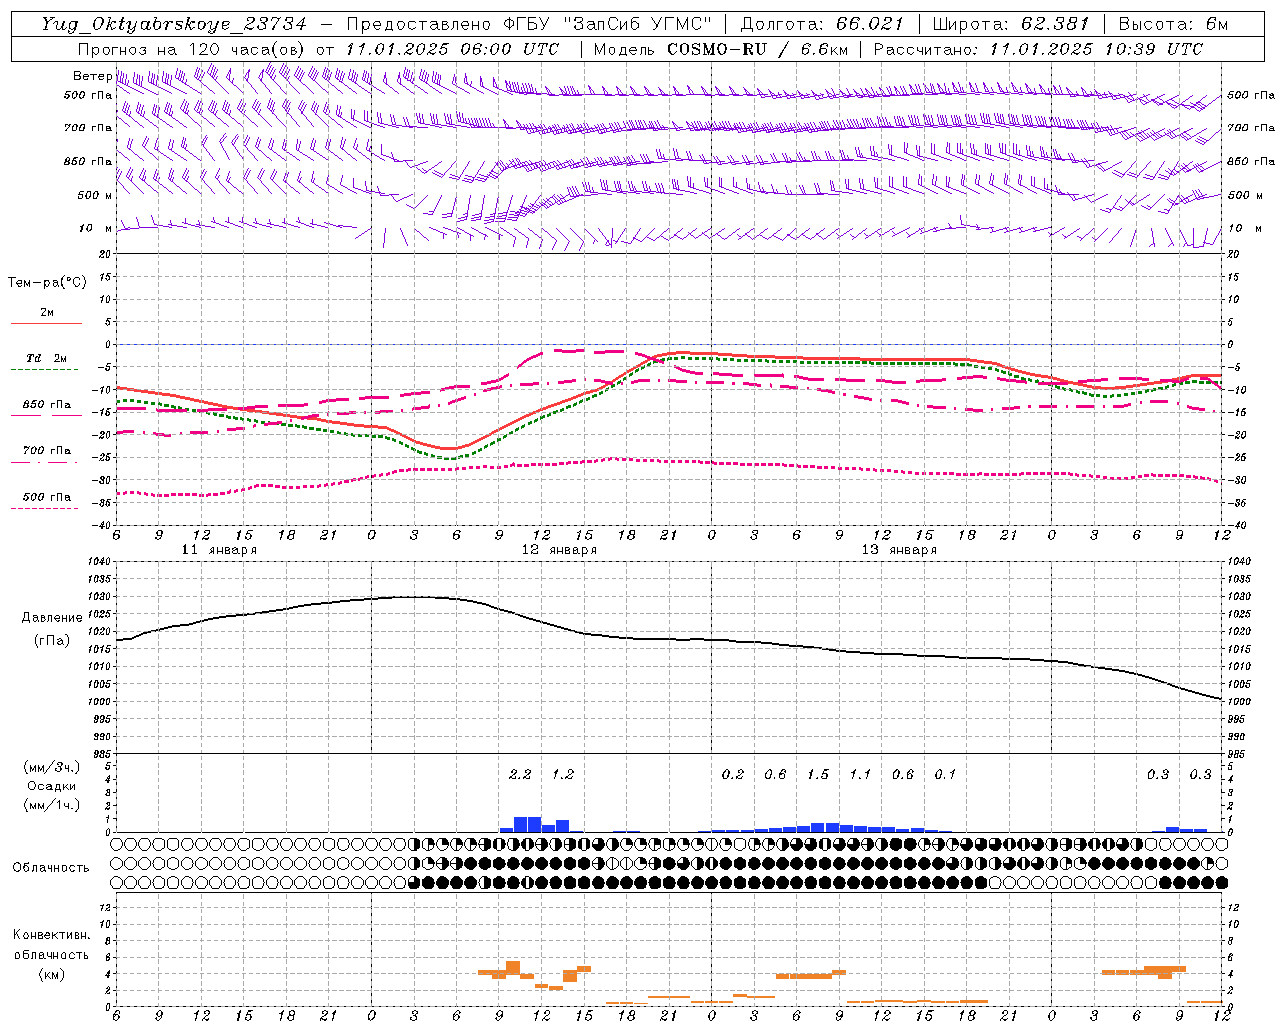Image resolution: width=1280 pixels, height=1024 pixels.
Task: Click the red 2м temperature legend line
Action: click(46, 323)
